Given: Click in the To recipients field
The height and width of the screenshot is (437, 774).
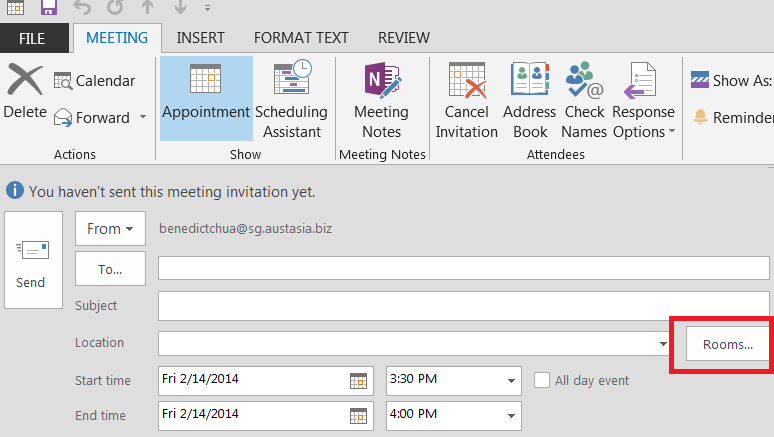Looking at the screenshot, I should 464,268.
